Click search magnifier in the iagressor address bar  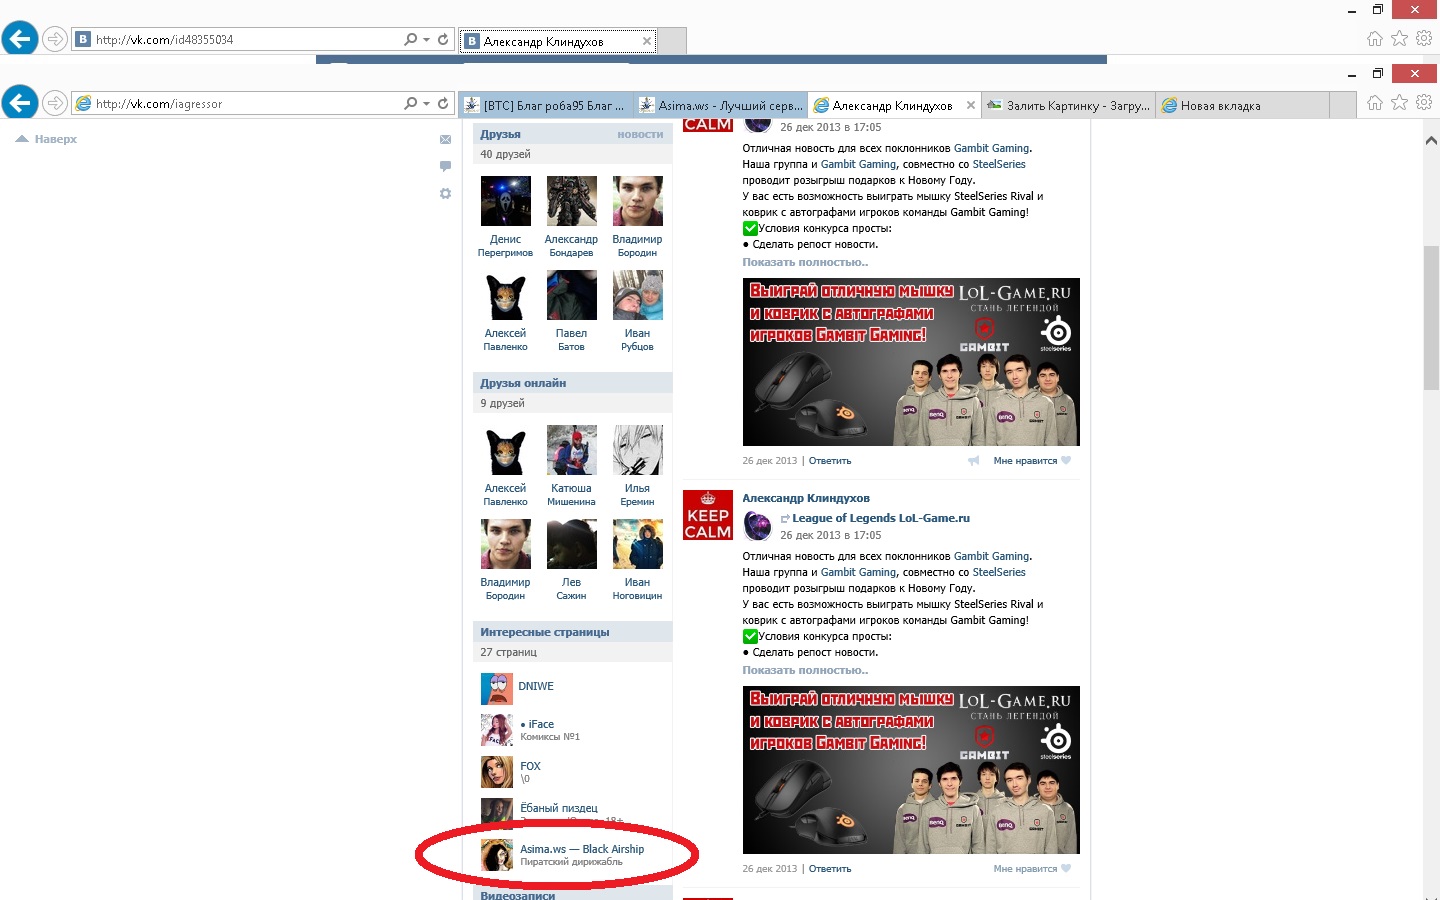coord(410,103)
